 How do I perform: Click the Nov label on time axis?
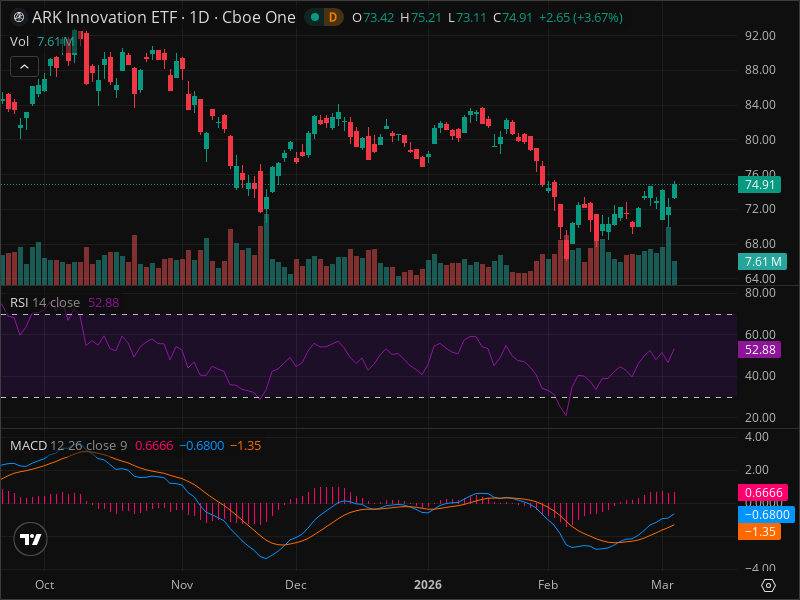point(182,585)
